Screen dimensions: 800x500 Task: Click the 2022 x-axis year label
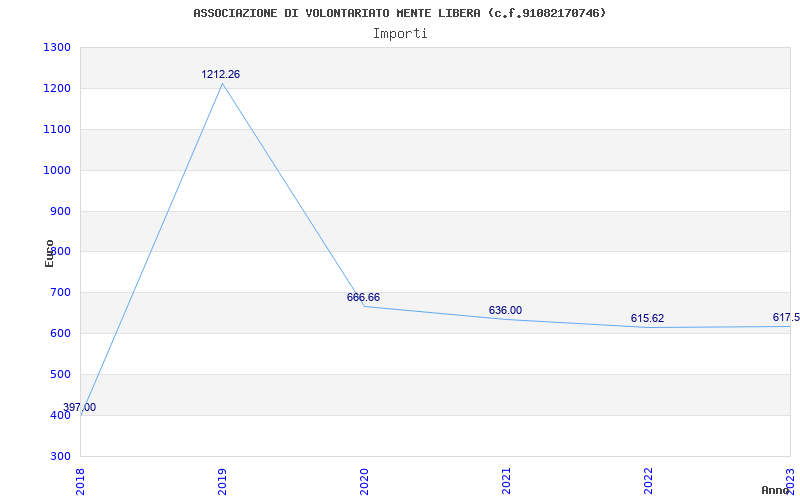coord(648,481)
